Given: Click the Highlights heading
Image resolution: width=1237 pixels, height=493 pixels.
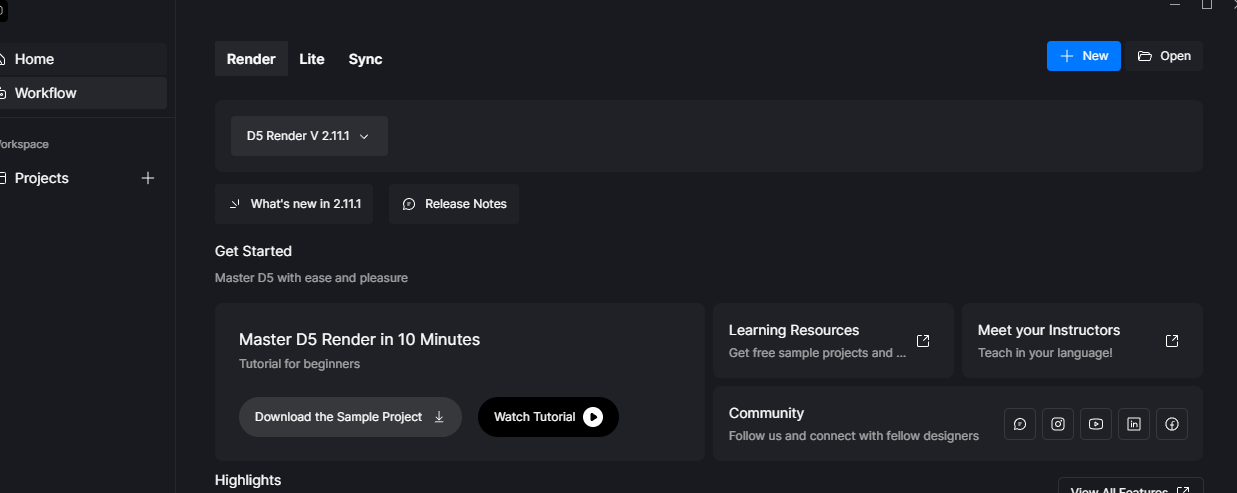Looking at the screenshot, I should (248, 480).
